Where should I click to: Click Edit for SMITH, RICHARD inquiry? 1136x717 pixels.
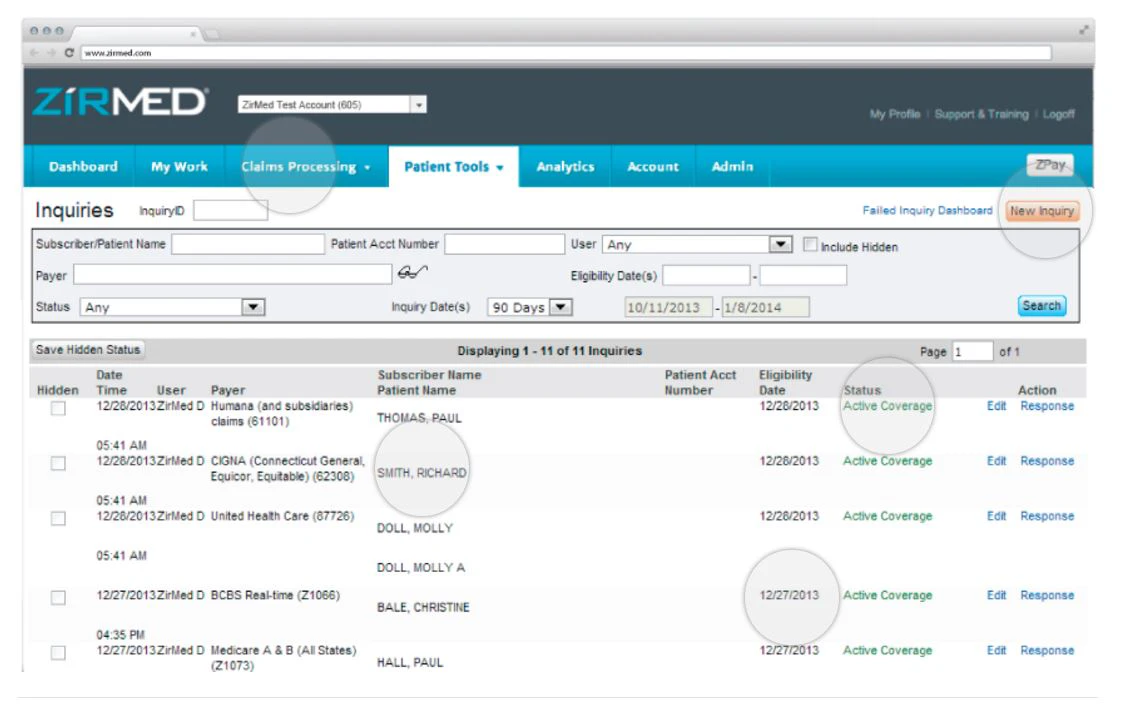pos(996,461)
